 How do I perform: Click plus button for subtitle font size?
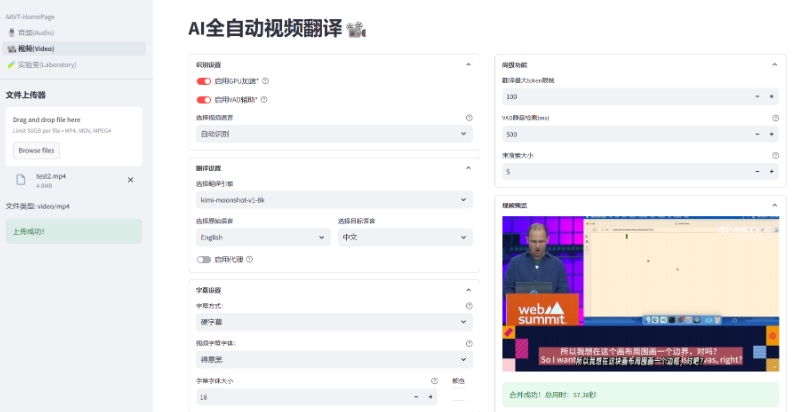(431, 397)
